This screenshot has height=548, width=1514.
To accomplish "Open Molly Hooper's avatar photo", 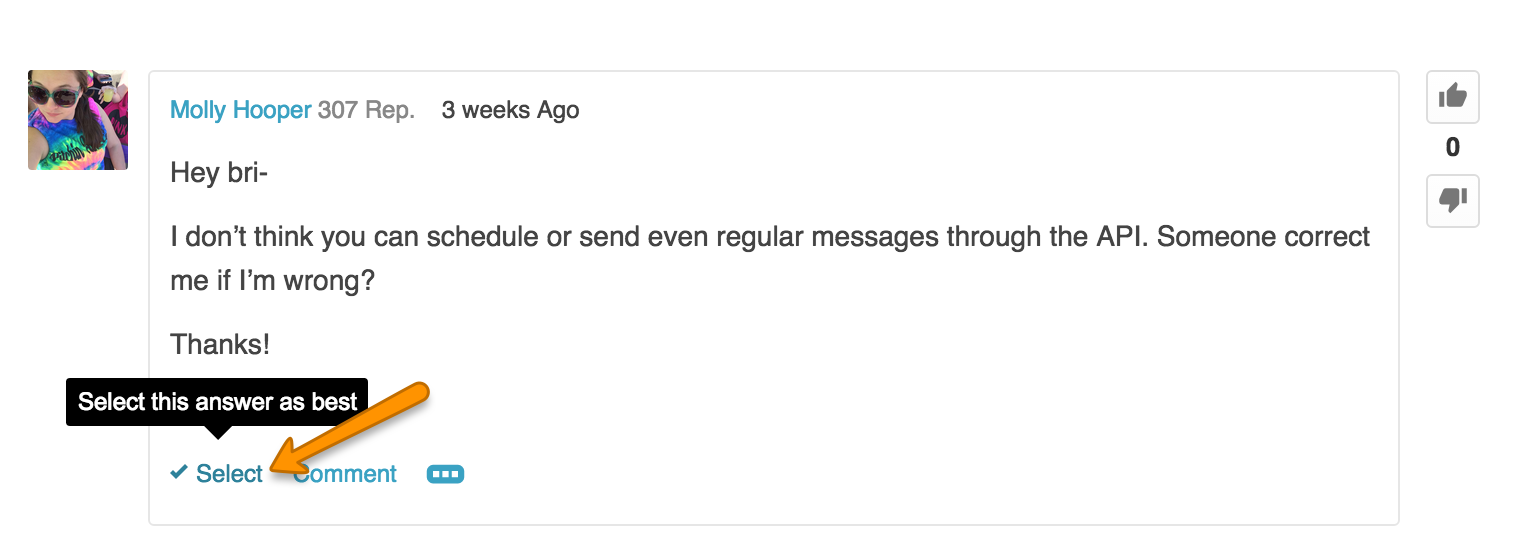I will tap(78, 120).
